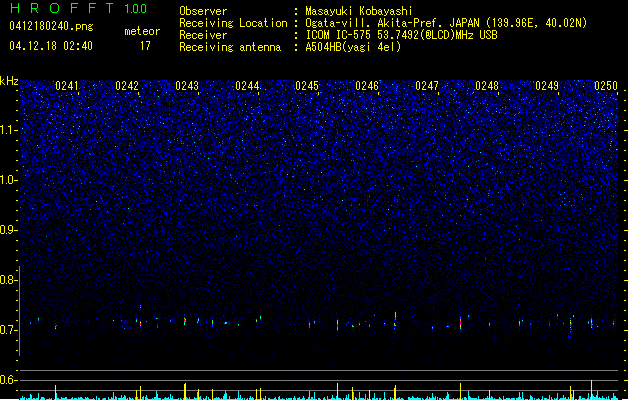Screen dimensions: 629x400
Task: Click the 0244 time marker
Action: pos(247,86)
